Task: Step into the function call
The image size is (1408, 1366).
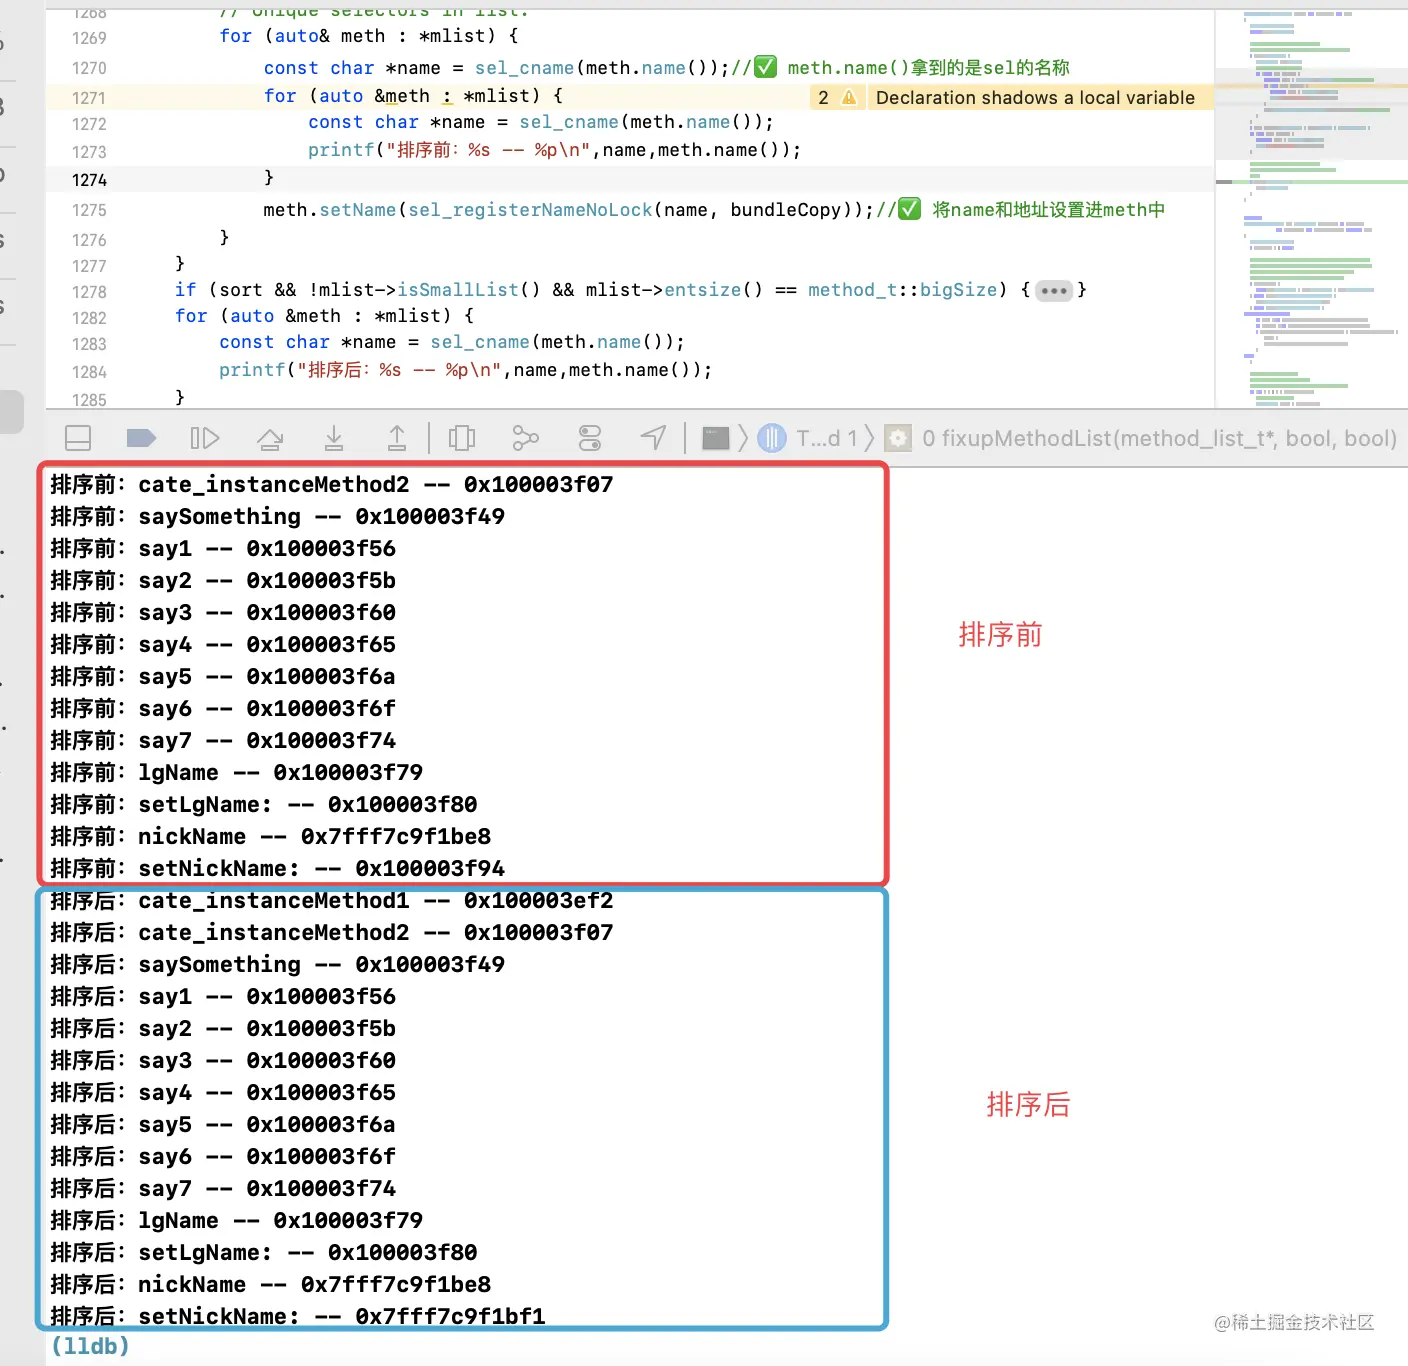Action: point(334,437)
